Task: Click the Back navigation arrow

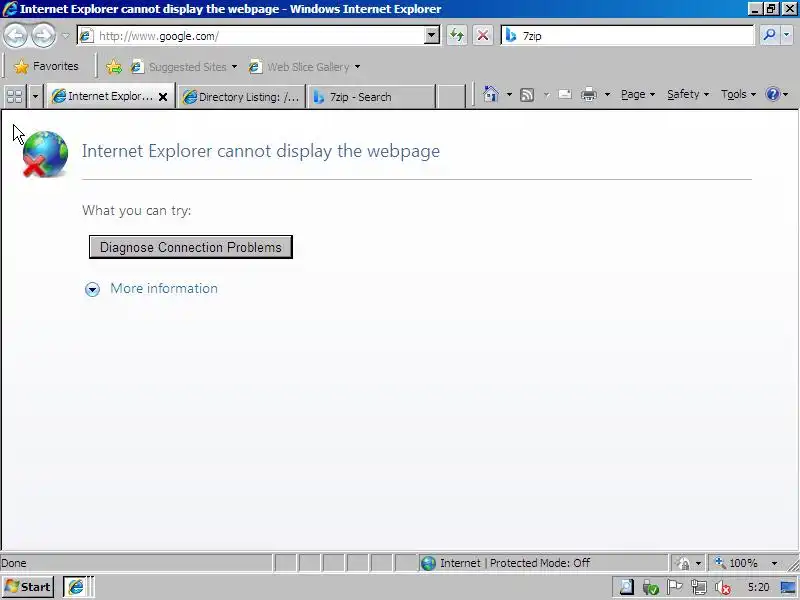Action: pyautogui.click(x=16, y=36)
